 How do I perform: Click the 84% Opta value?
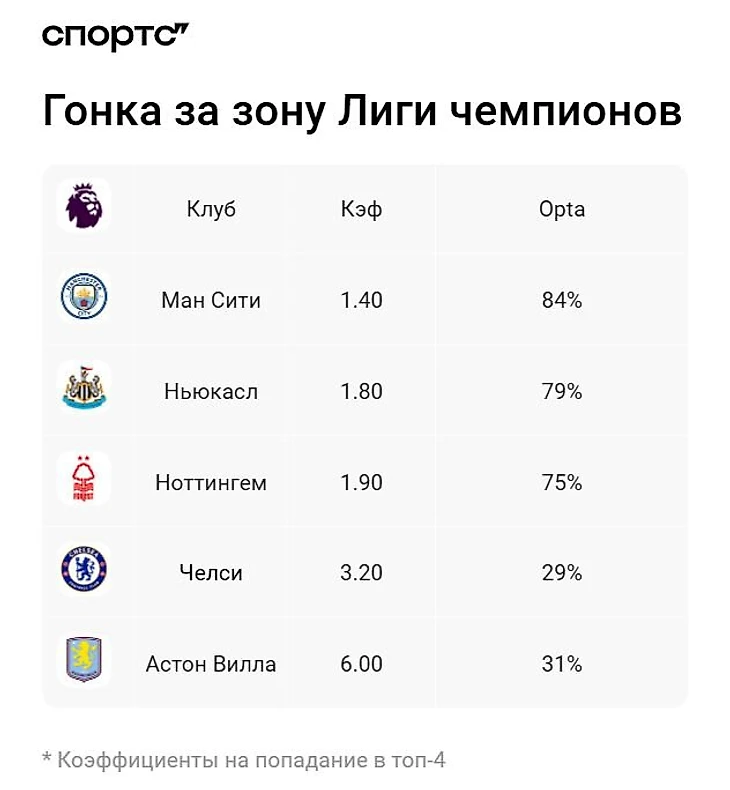[x=562, y=300]
